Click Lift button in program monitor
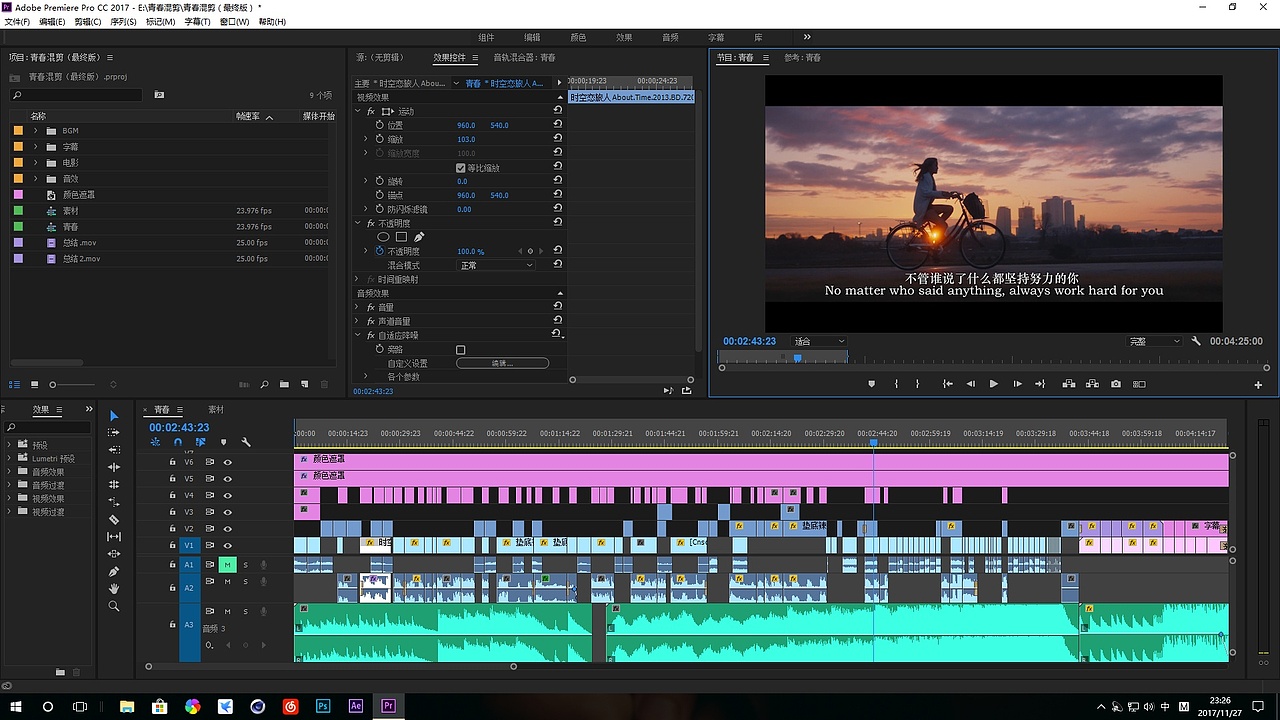 click(1068, 384)
